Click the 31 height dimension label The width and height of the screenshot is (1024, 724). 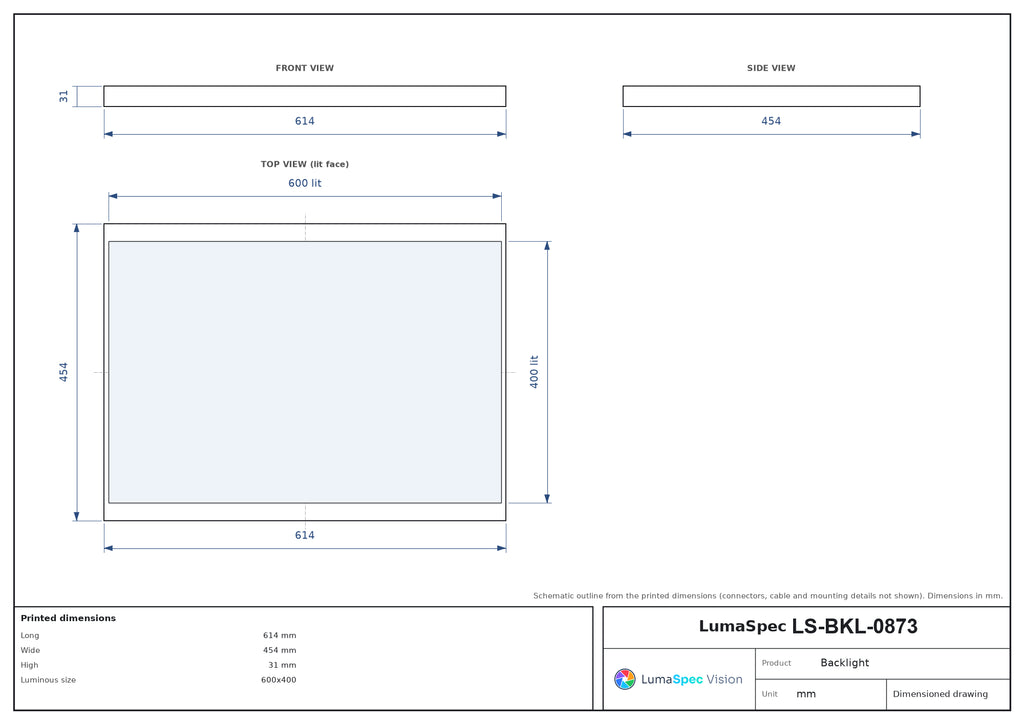point(63,96)
